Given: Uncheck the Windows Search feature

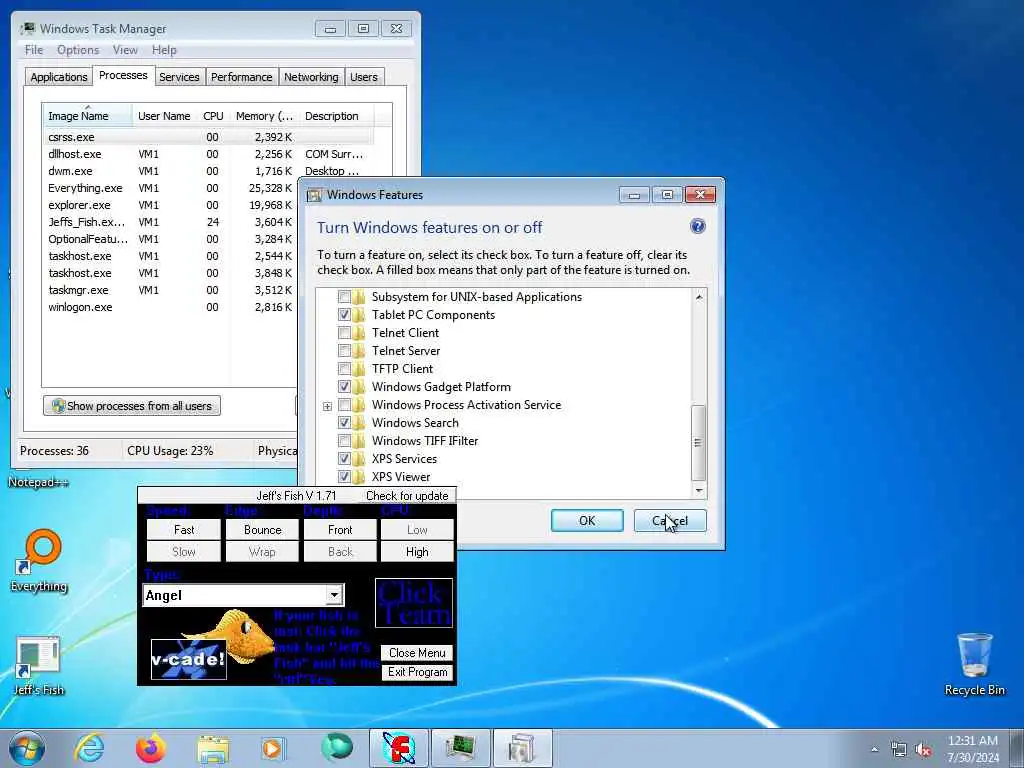Looking at the screenshot, I should [344, 423].
